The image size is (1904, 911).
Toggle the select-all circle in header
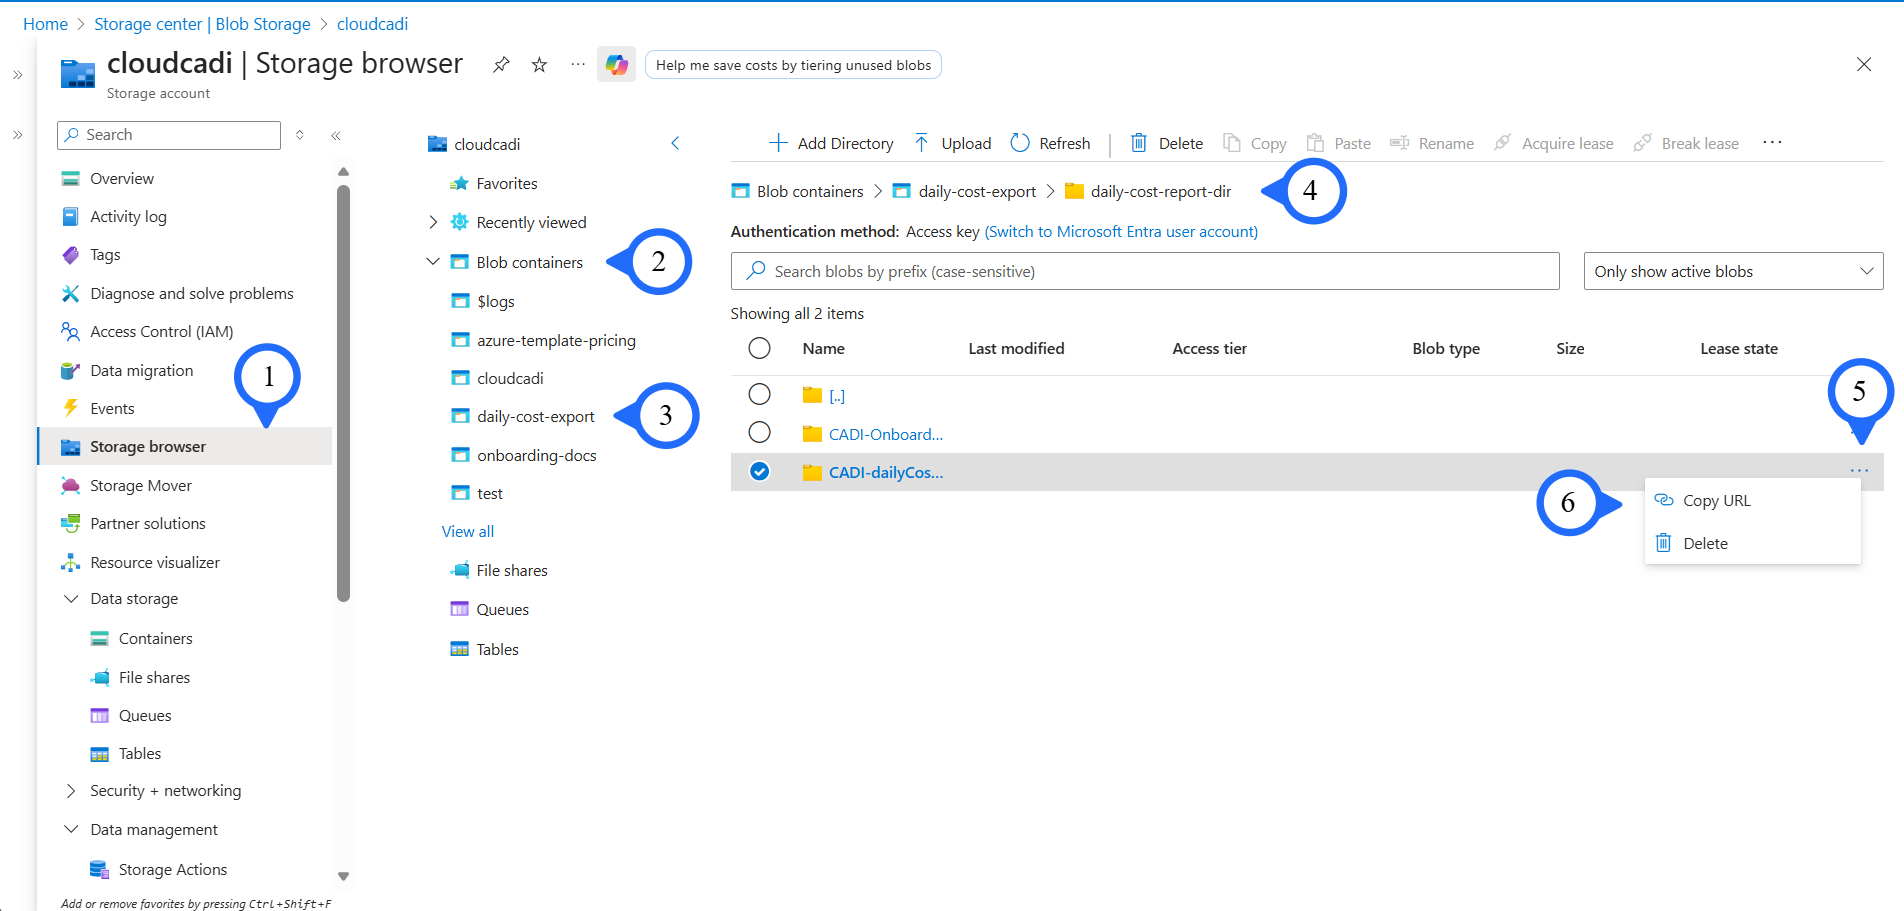[x=760, y=348]
